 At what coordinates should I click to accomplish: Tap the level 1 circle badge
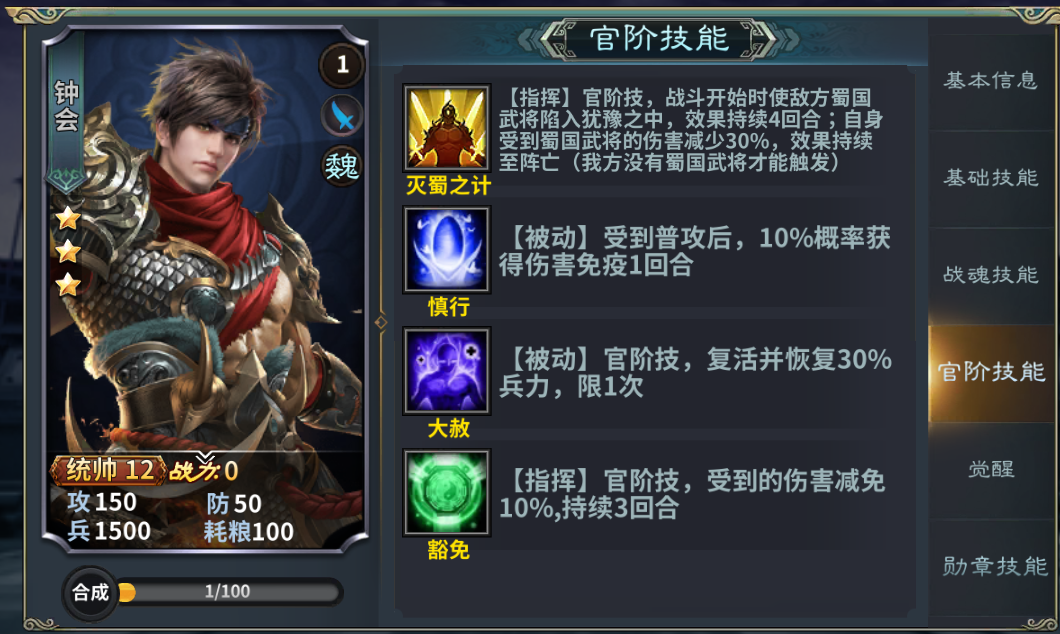[342, 65]
